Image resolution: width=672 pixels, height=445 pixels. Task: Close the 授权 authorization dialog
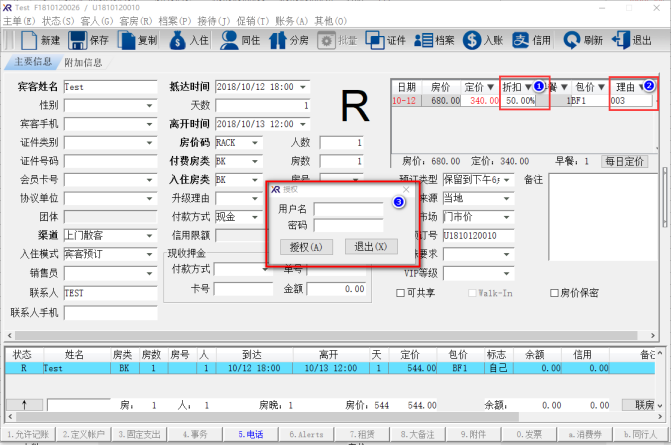406,189
